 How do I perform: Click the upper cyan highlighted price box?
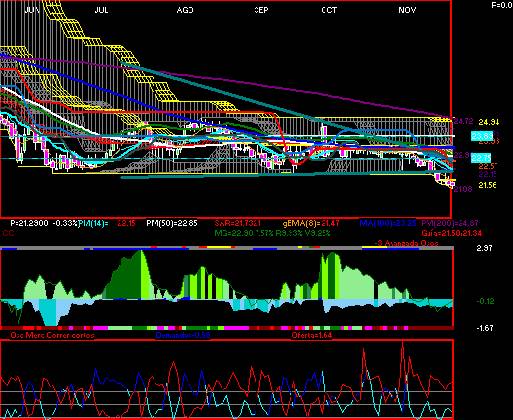point(481,136)
